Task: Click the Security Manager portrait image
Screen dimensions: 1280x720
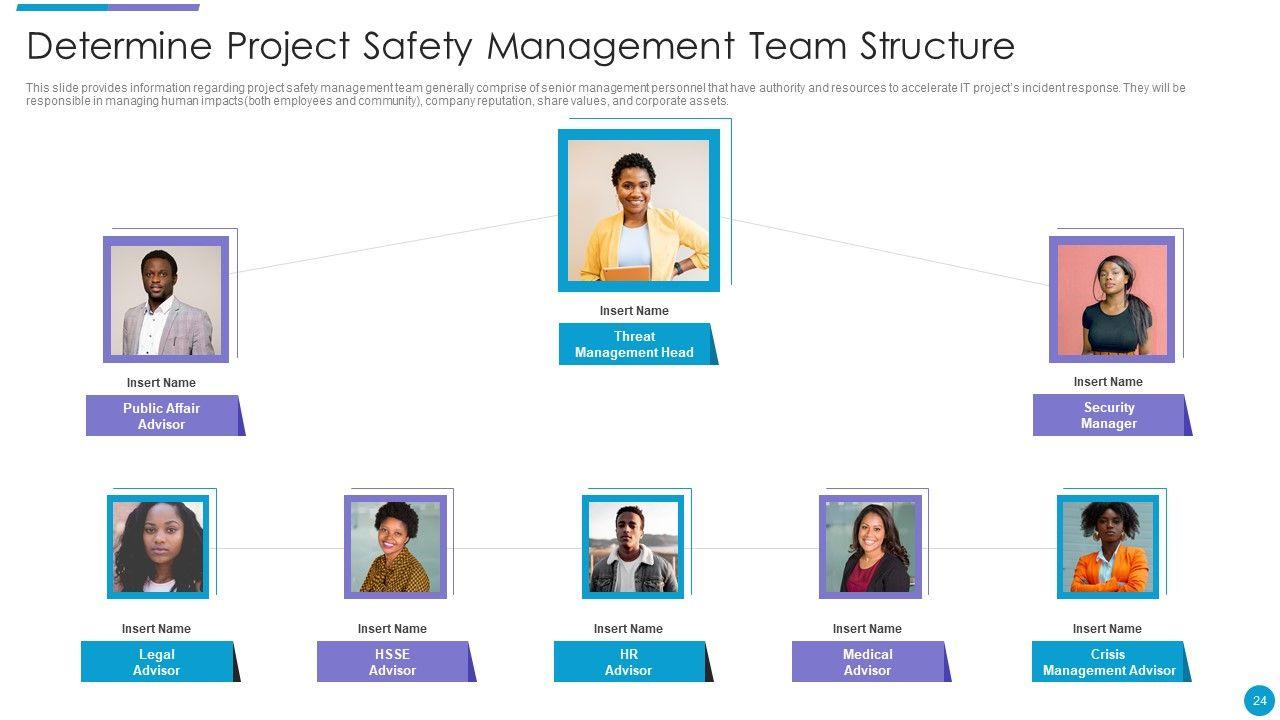Action: 1111,299
